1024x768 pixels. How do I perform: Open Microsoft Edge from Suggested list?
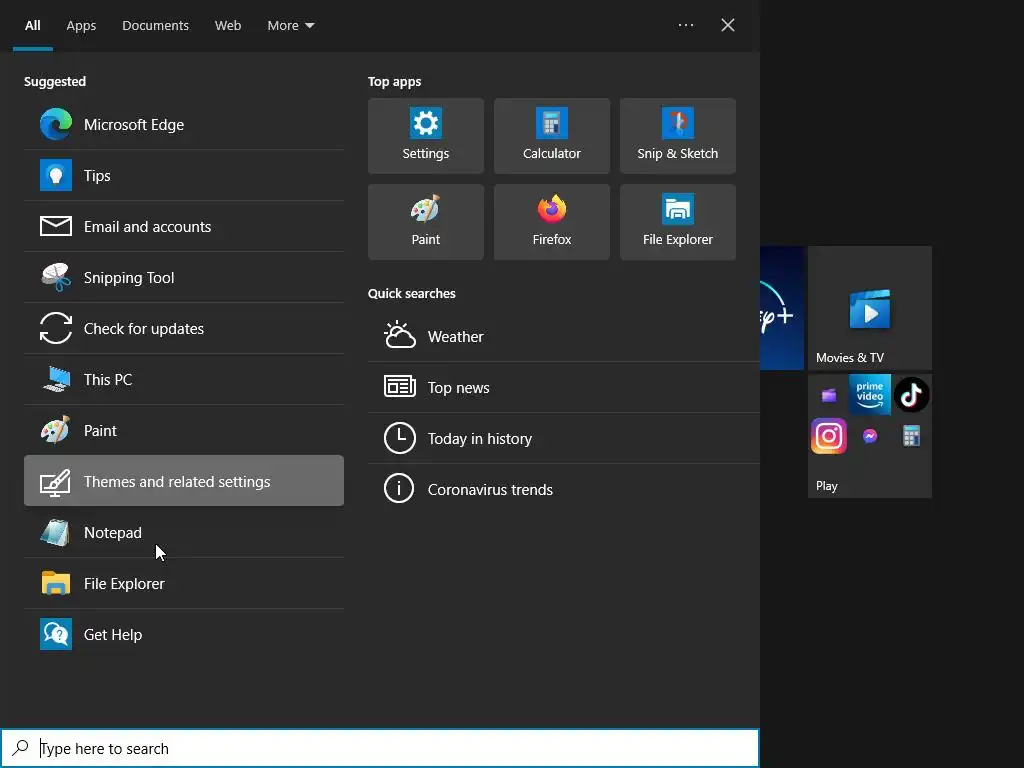pos(184,124)
